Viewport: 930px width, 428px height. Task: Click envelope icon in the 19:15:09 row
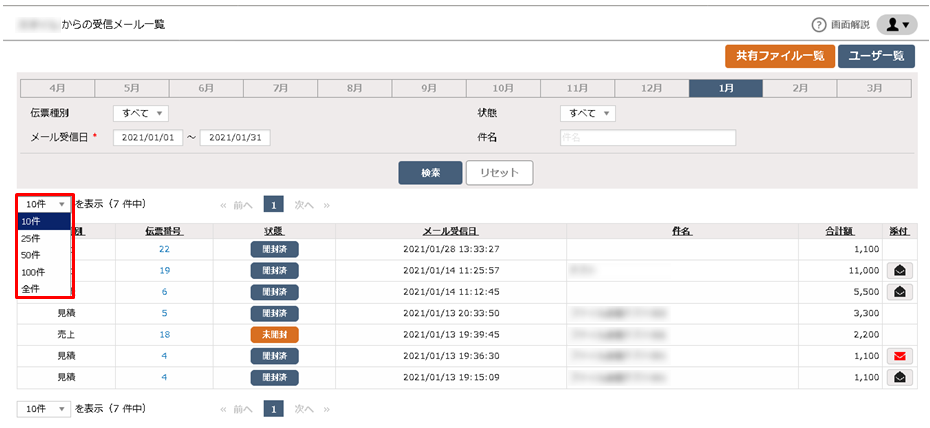900,378
